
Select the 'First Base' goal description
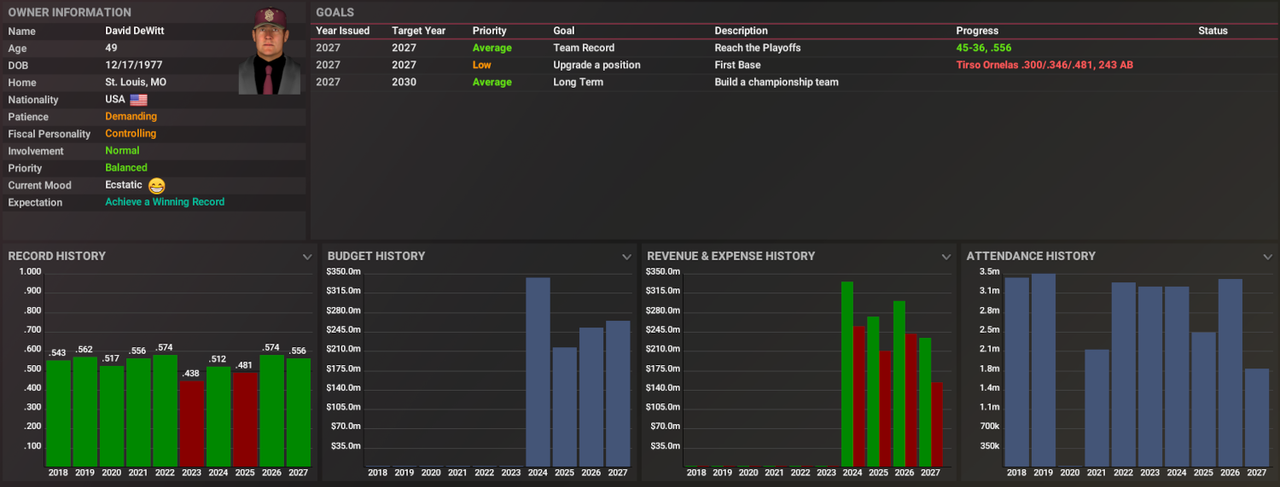click(737, 65)
